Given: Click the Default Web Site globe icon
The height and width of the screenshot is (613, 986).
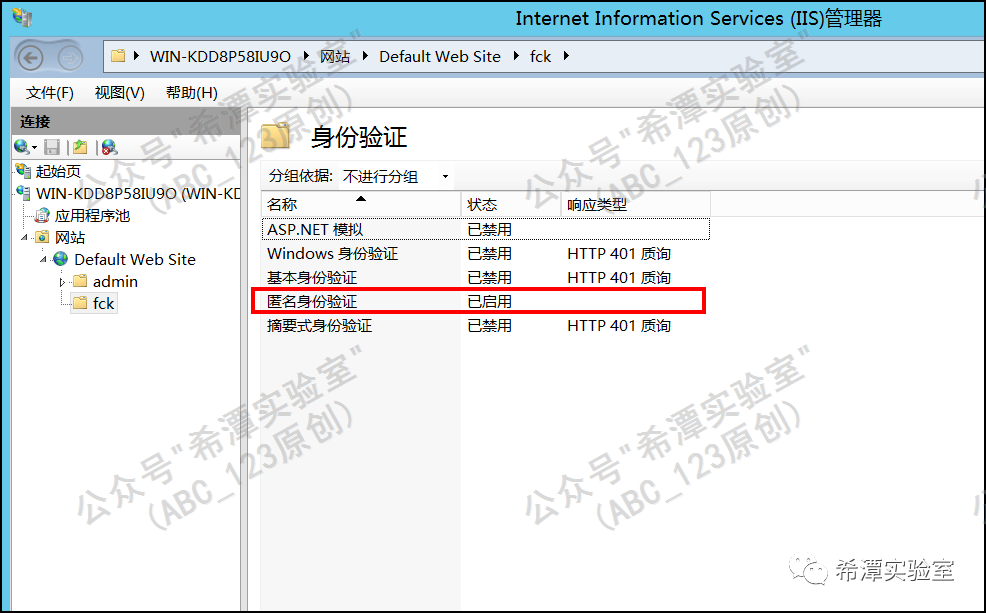Looking at the screenshot, I should tap(61, 259).
